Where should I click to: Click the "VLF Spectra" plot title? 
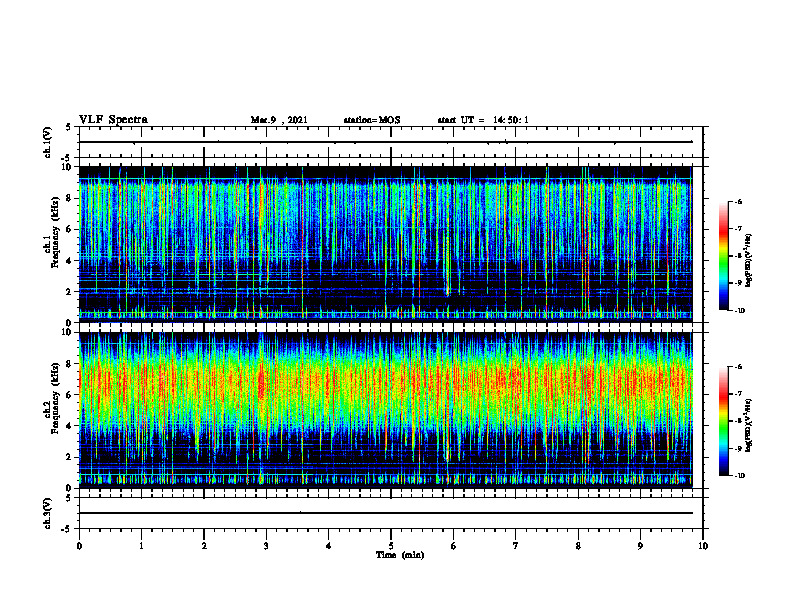click(x=113, y=120)
